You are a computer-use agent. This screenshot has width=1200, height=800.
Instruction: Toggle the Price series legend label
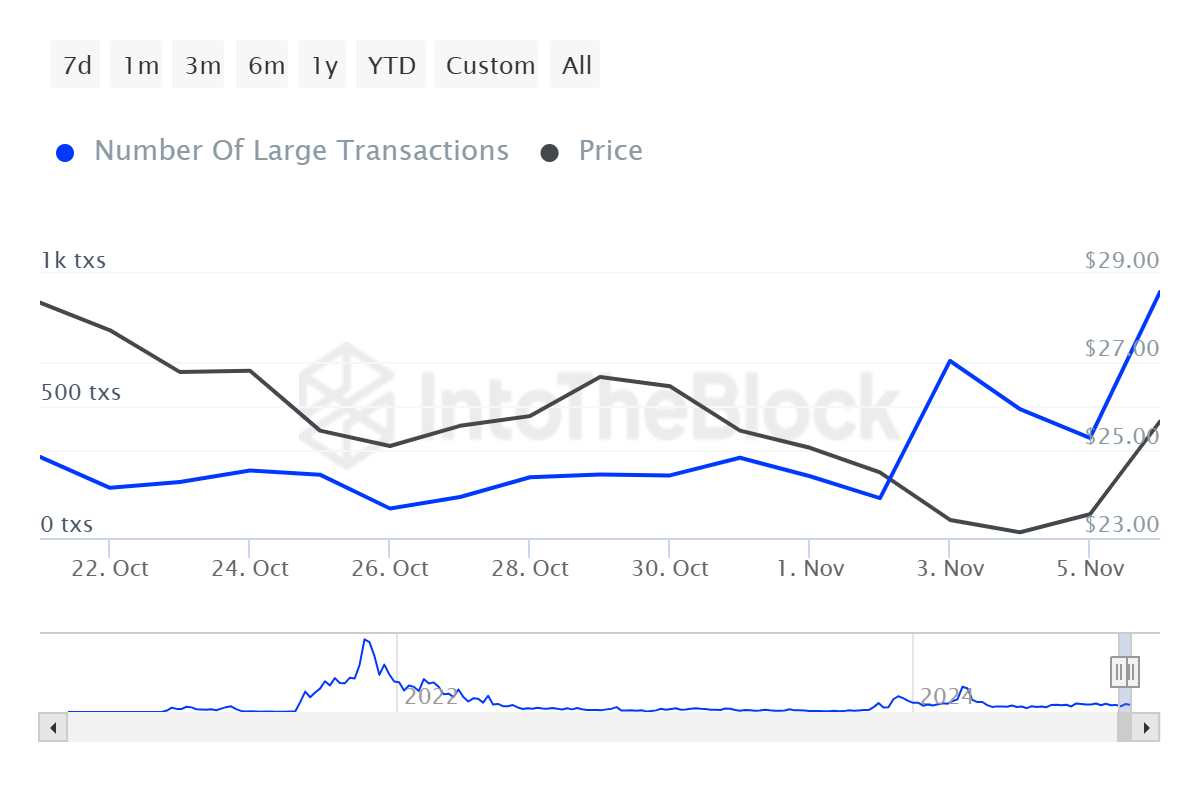tap(610, 151)
